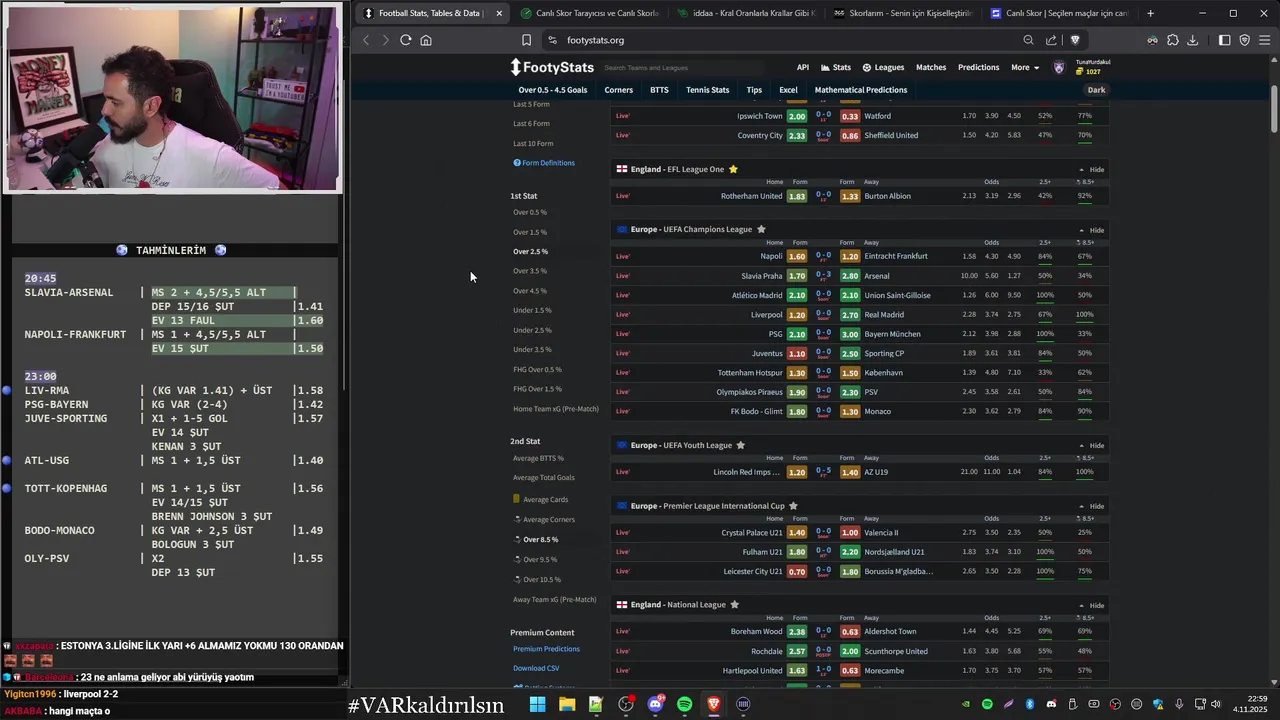Select Under 2.5 % first stat

pyautogui.click(x=532, y=330)
